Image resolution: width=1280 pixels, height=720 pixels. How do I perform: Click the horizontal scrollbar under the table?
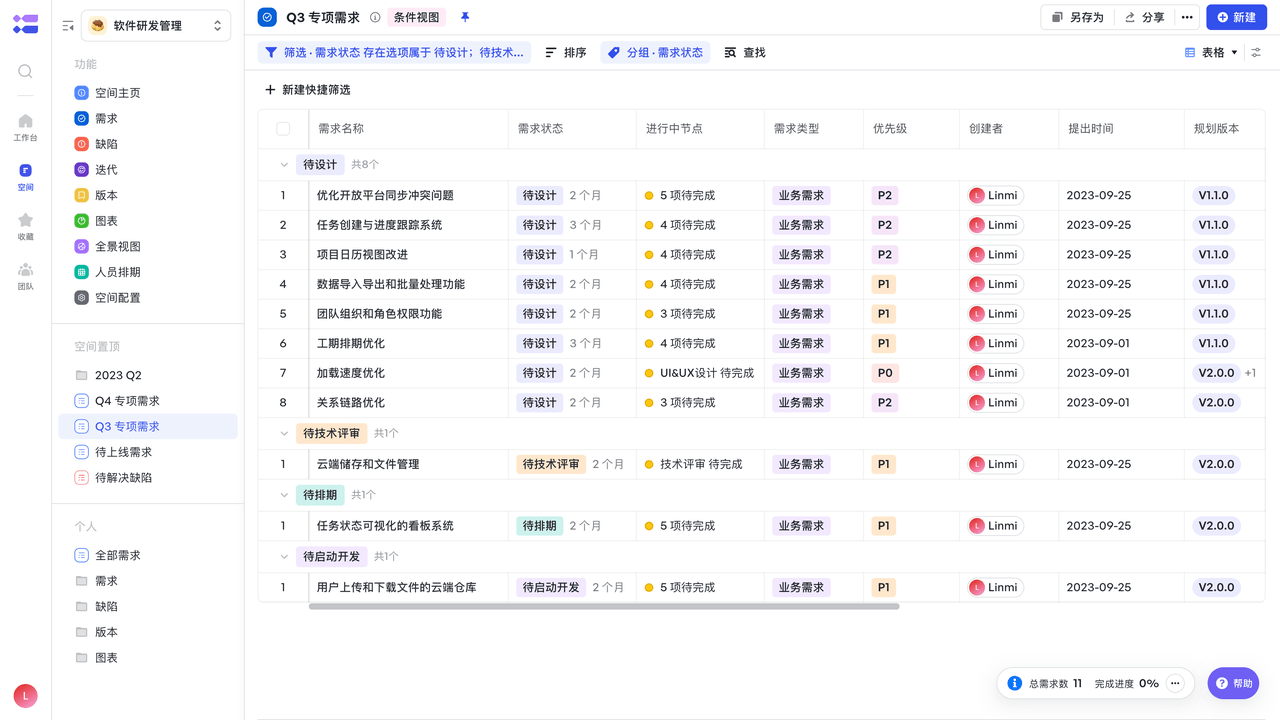point(604,606)
